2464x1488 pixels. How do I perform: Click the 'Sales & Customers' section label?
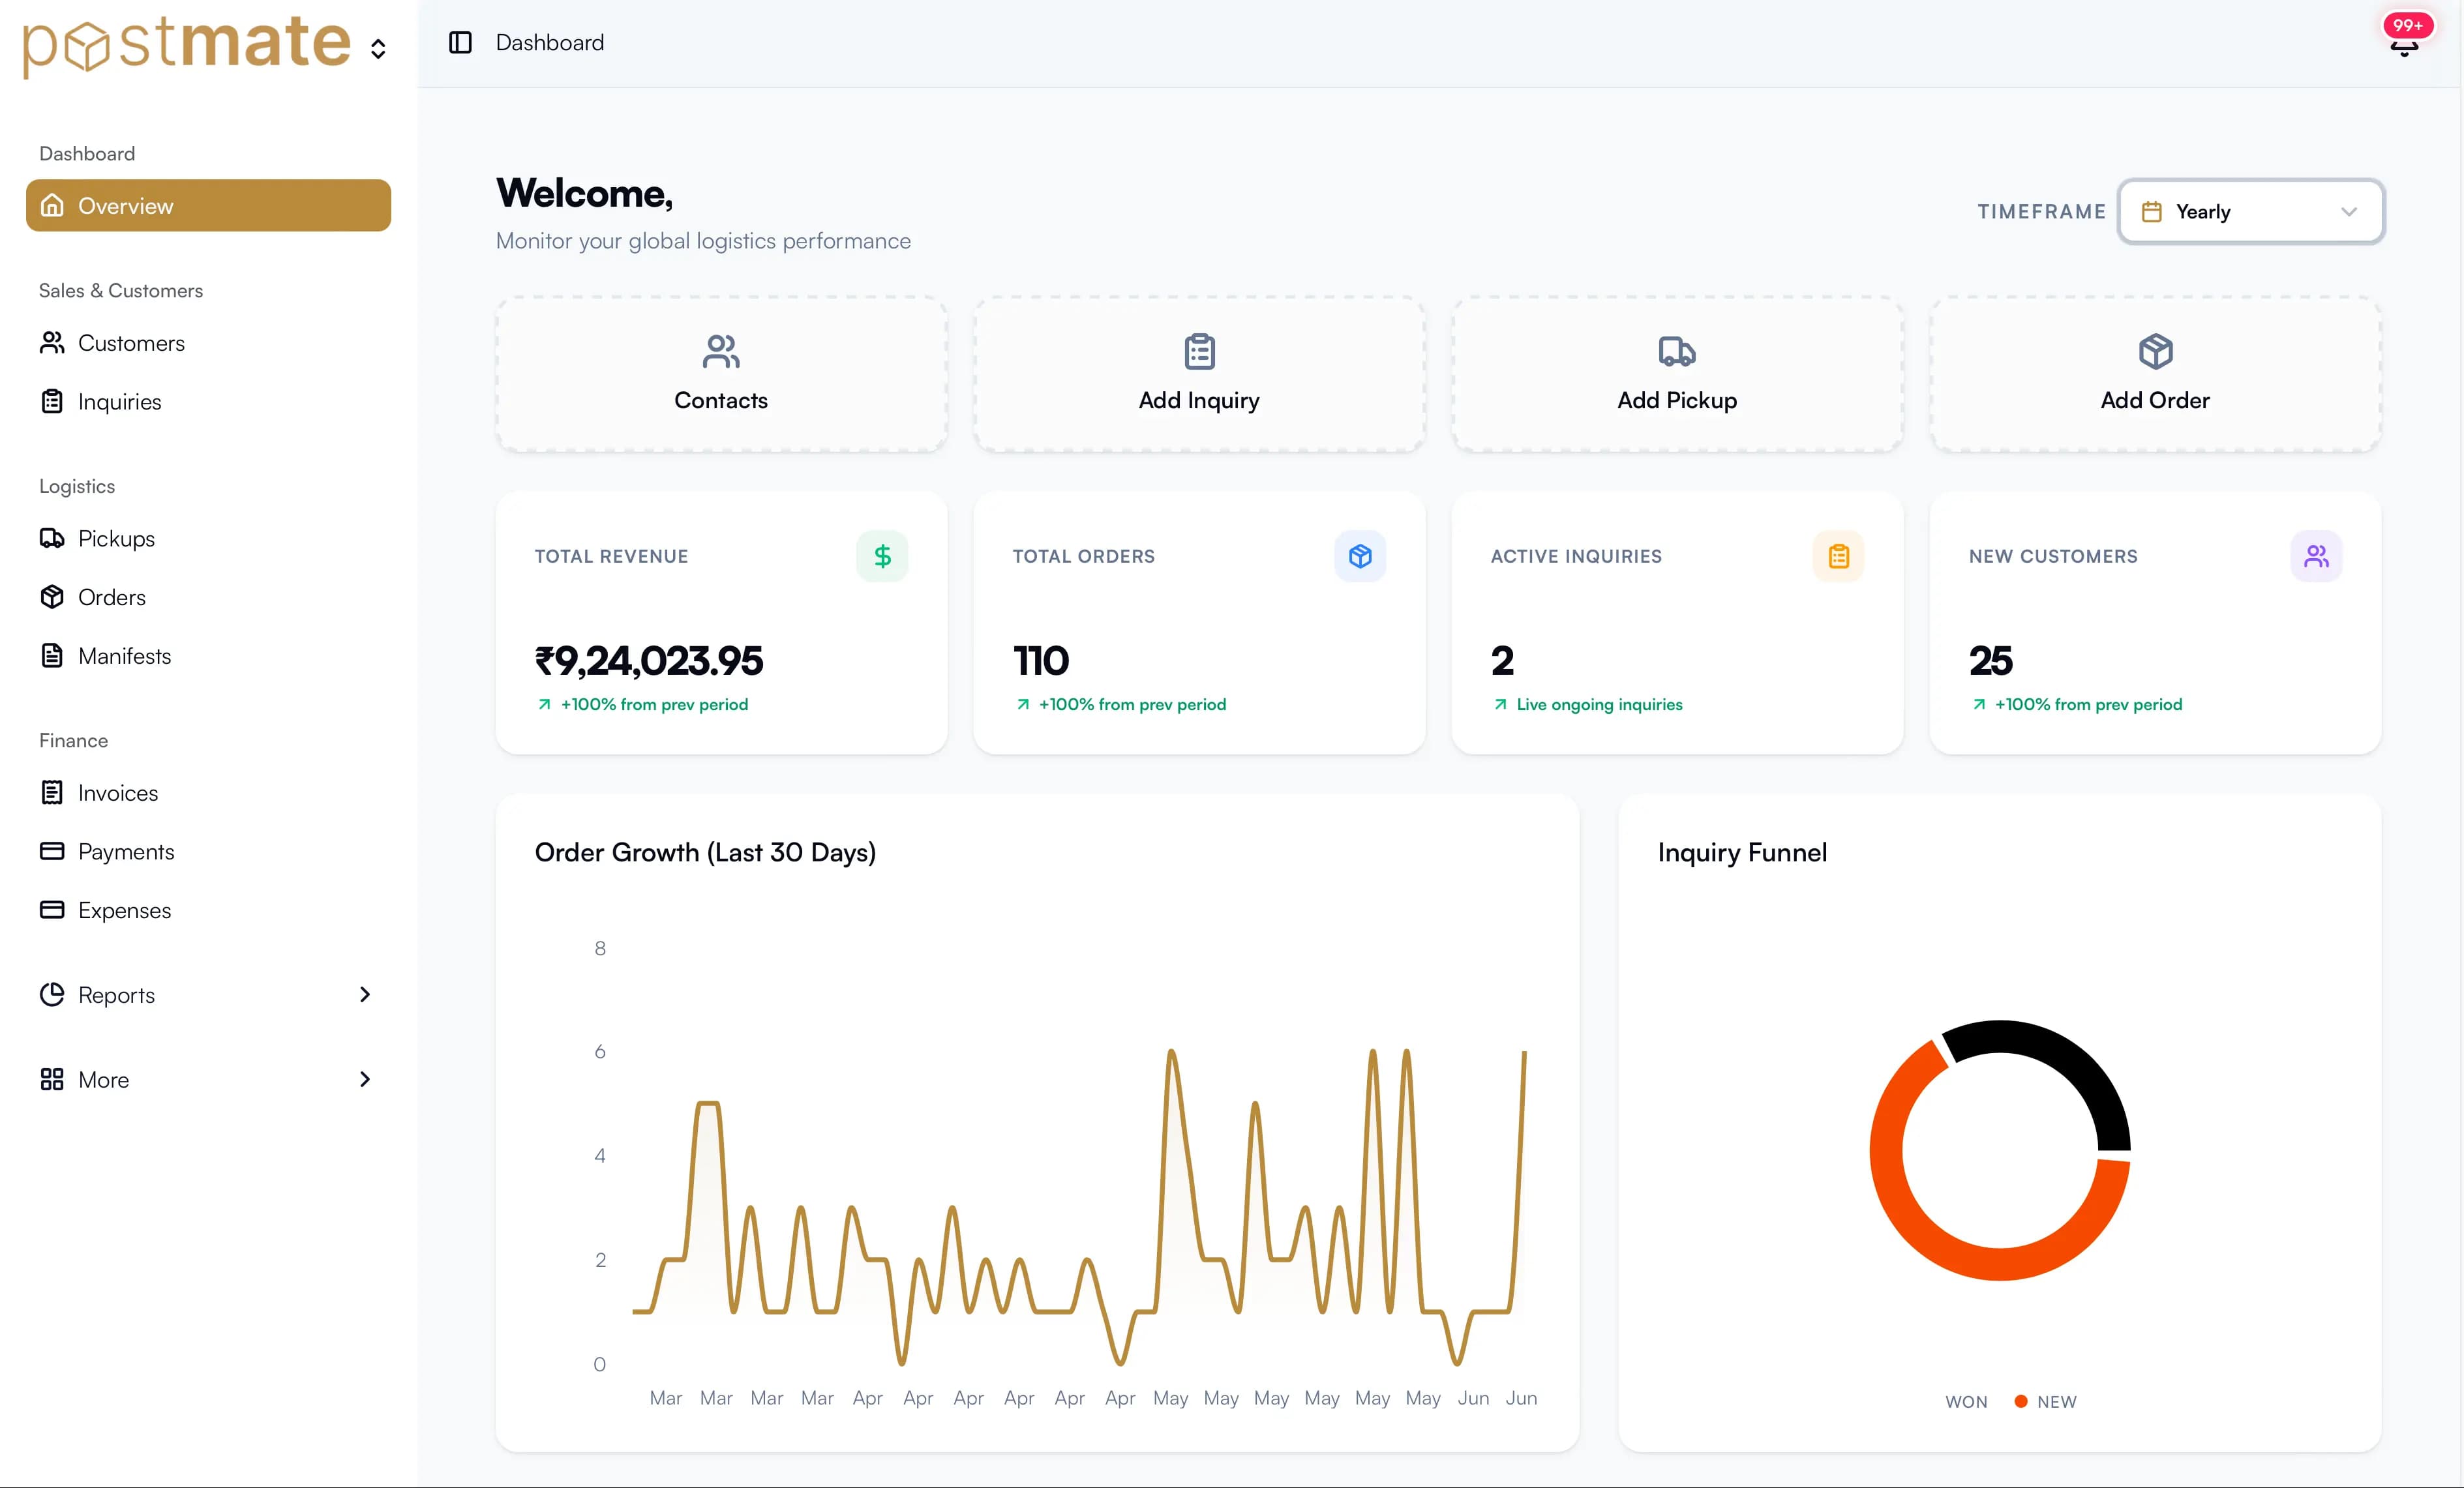(x=121, y=290)
